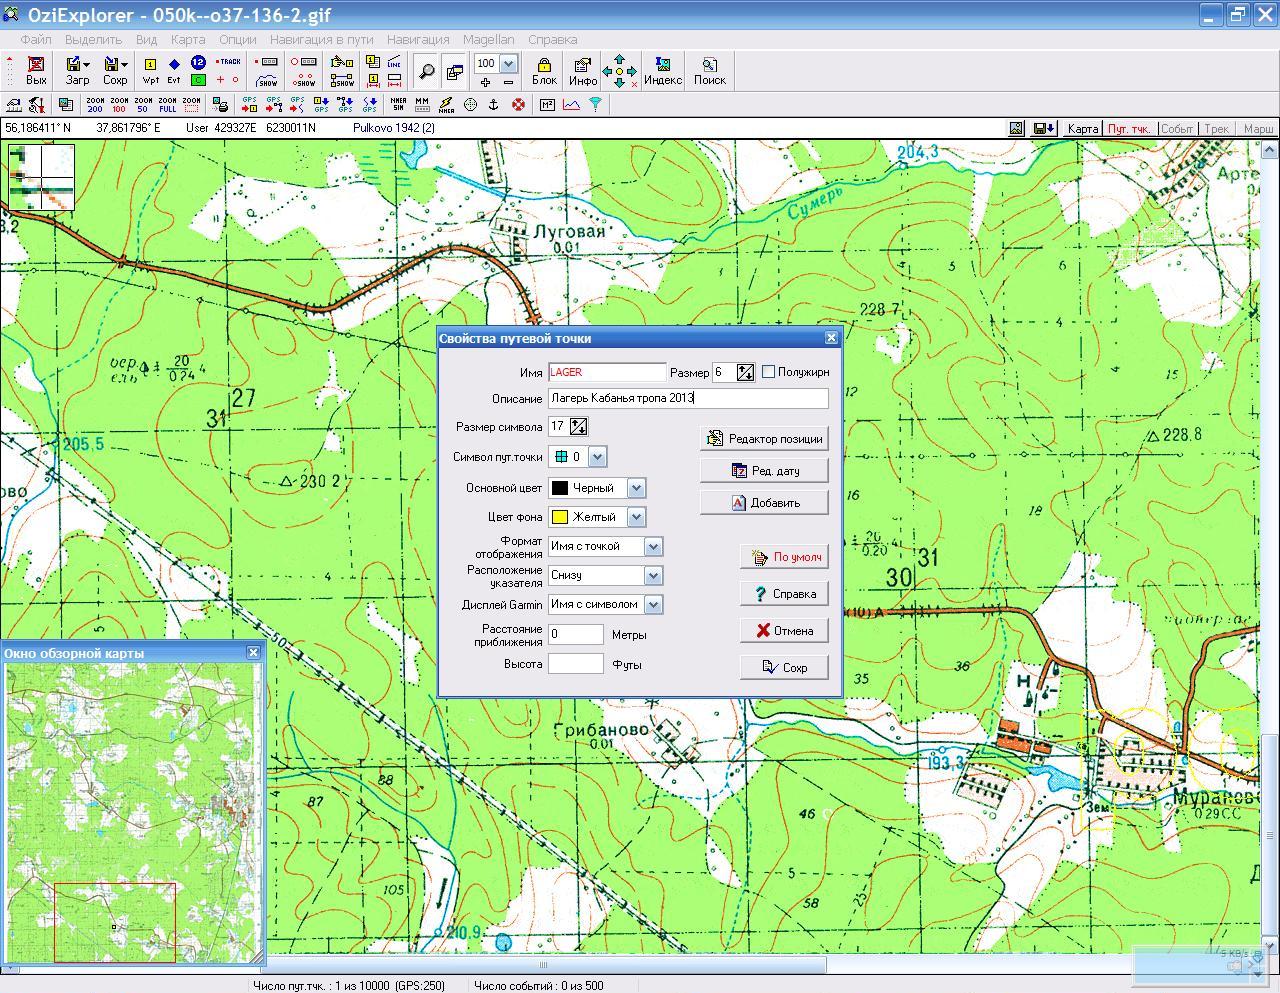Click the cyan funnel filter icon
This screenshot has width=1280, height=993.
tap(595, 104)
